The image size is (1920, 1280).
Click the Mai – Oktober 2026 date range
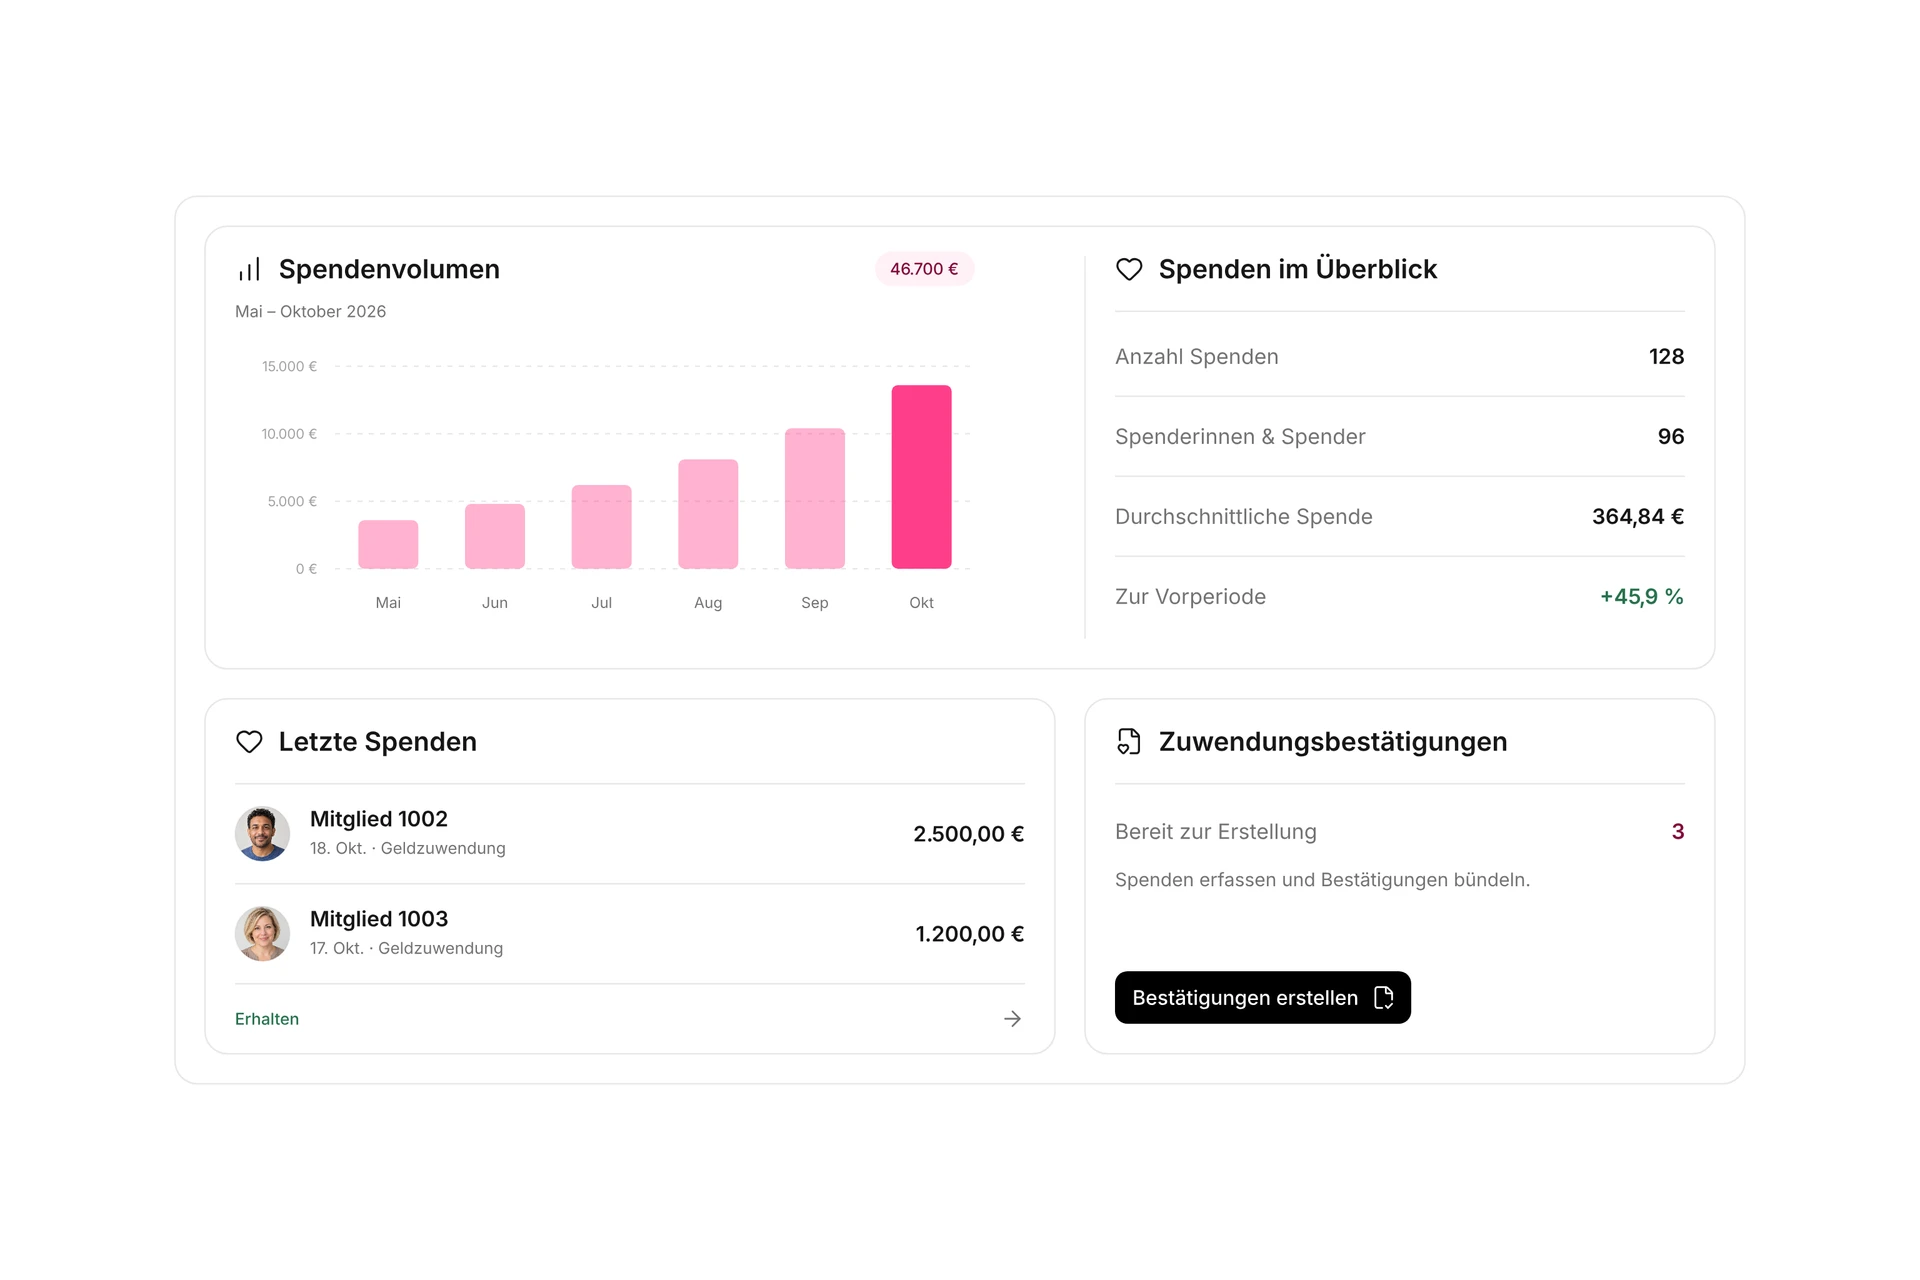point(310,312)
